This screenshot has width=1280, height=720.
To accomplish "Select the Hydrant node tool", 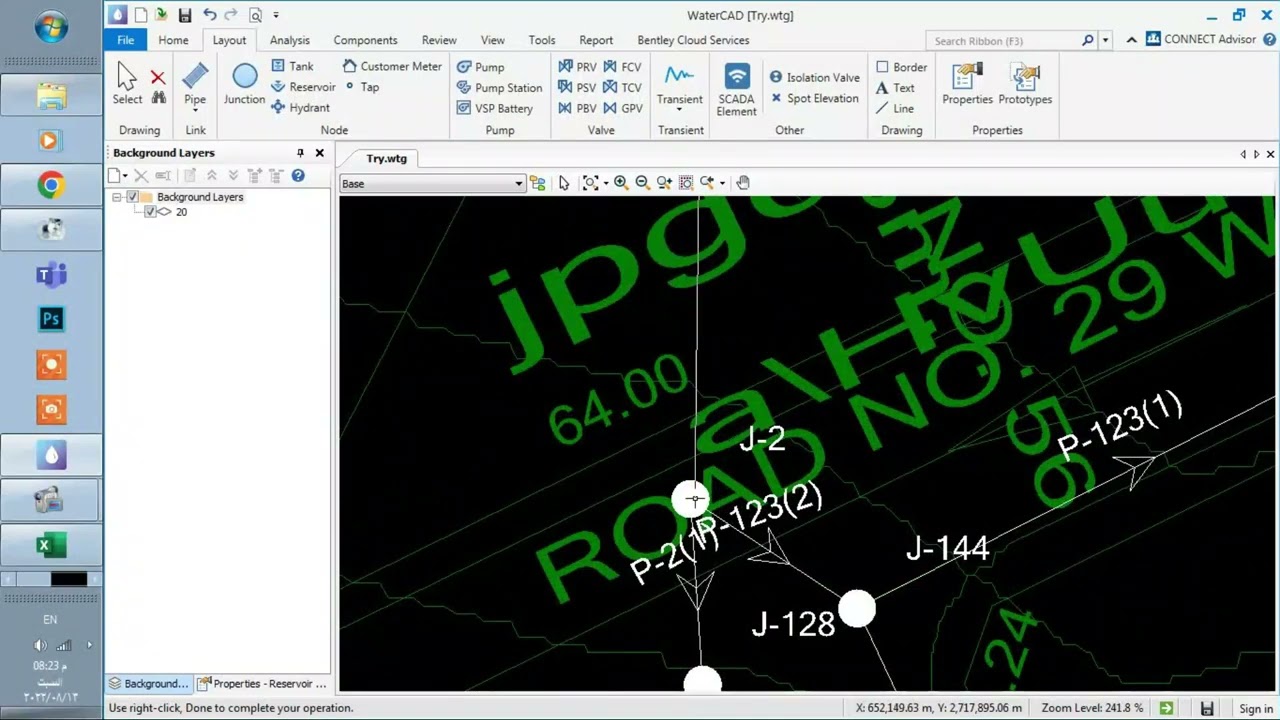I will [300, 108].
